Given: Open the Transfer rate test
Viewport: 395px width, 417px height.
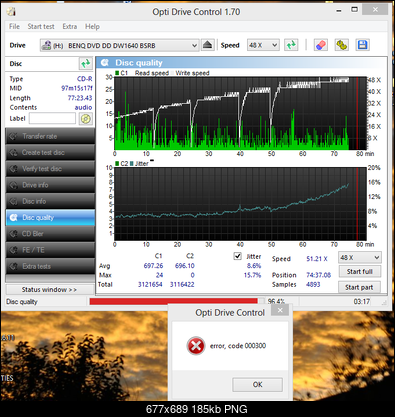Looking at the screenshot, I should 50,136.
